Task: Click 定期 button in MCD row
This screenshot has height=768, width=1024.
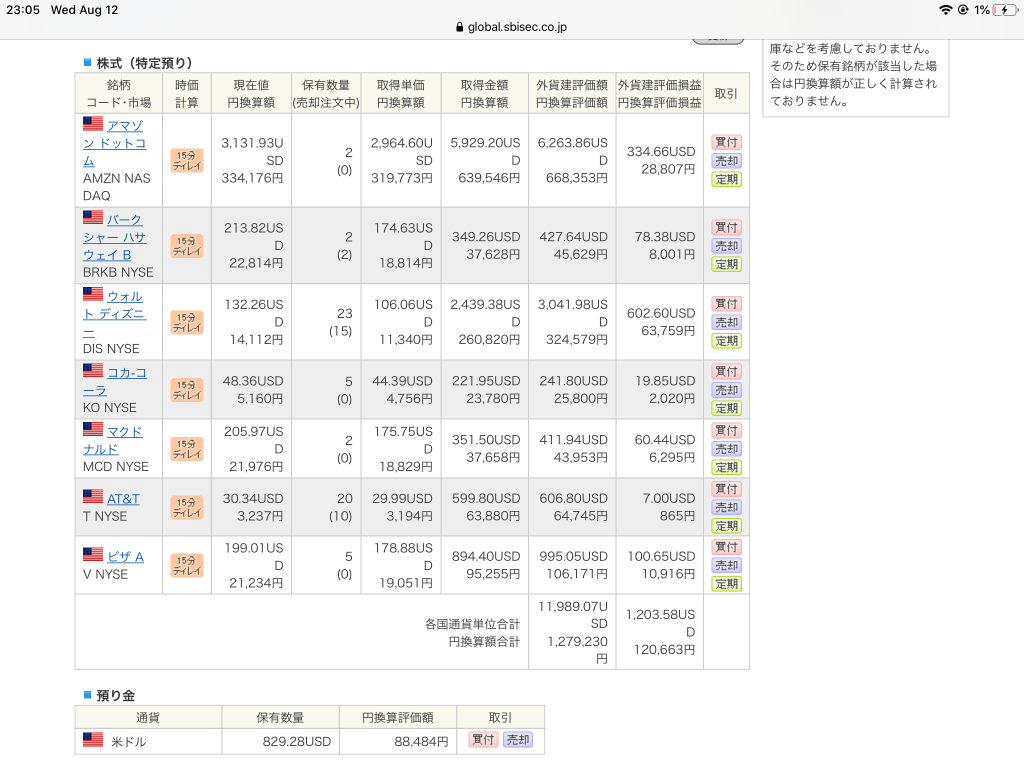Action: pyautogui.click(x=726, y=467)
